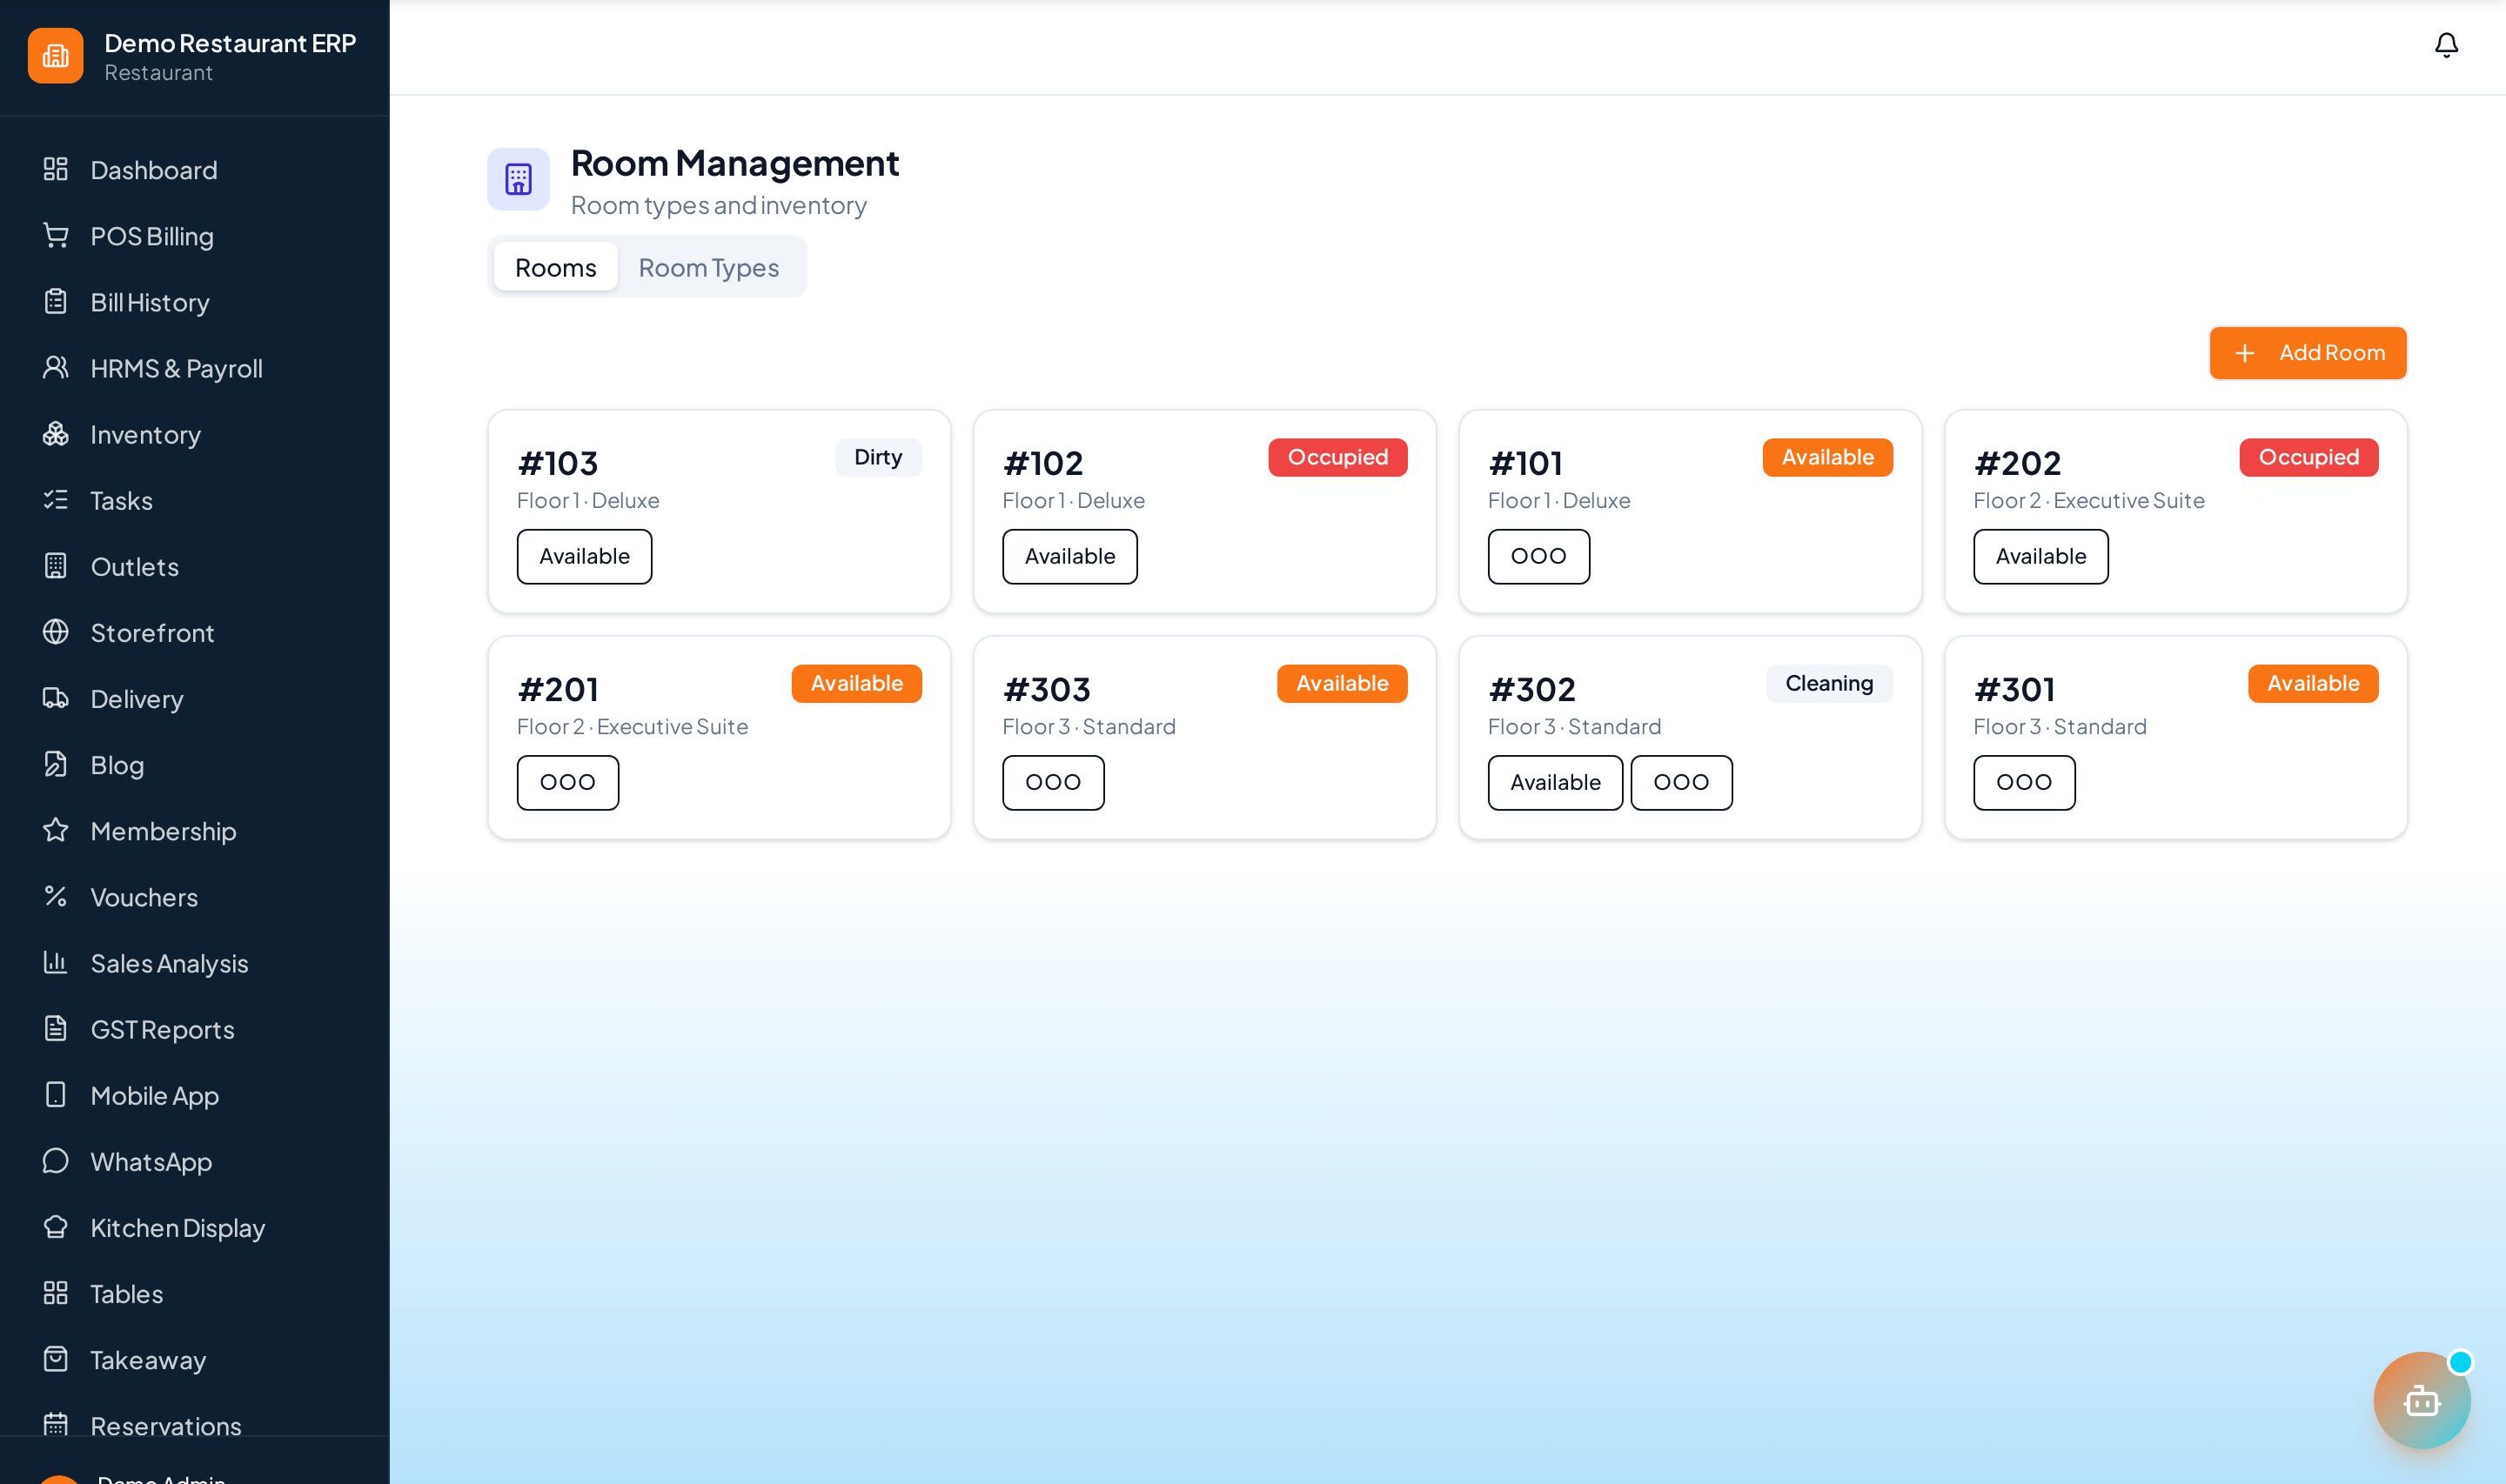Open the chatbot assistant robot button

pos(2421,1400)
